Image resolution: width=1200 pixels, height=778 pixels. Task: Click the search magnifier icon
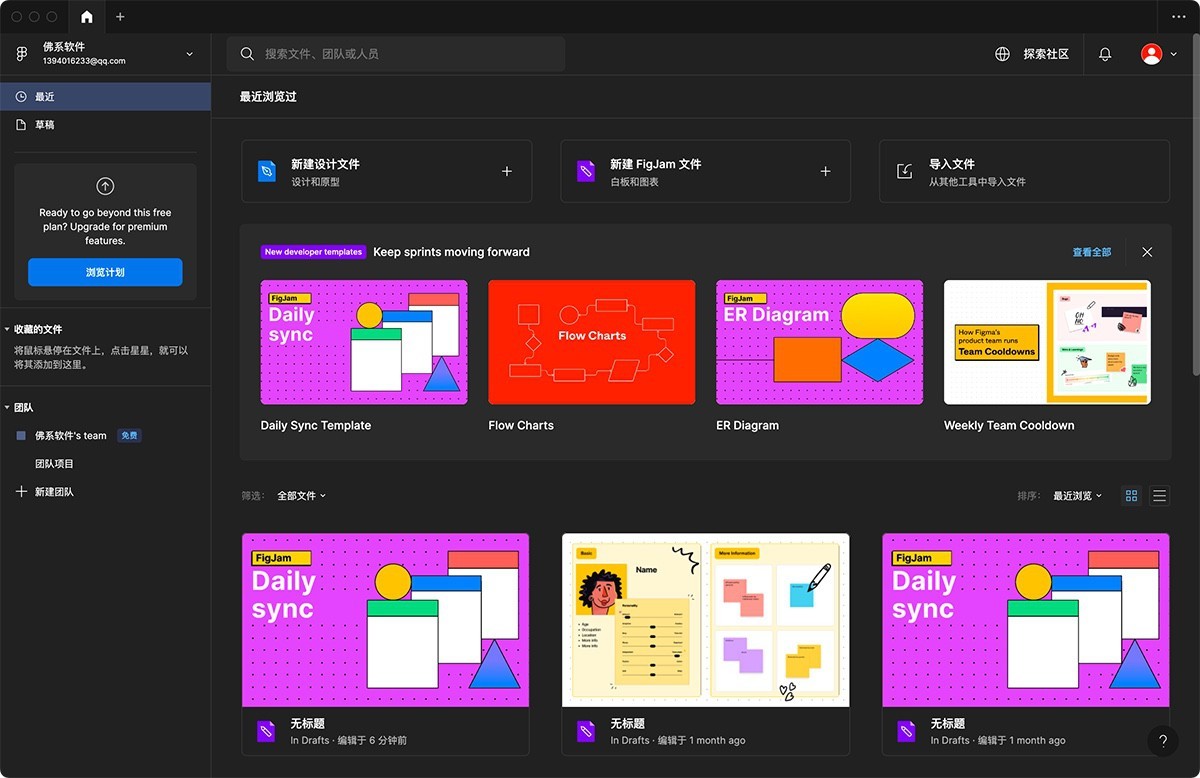(247, 54)
